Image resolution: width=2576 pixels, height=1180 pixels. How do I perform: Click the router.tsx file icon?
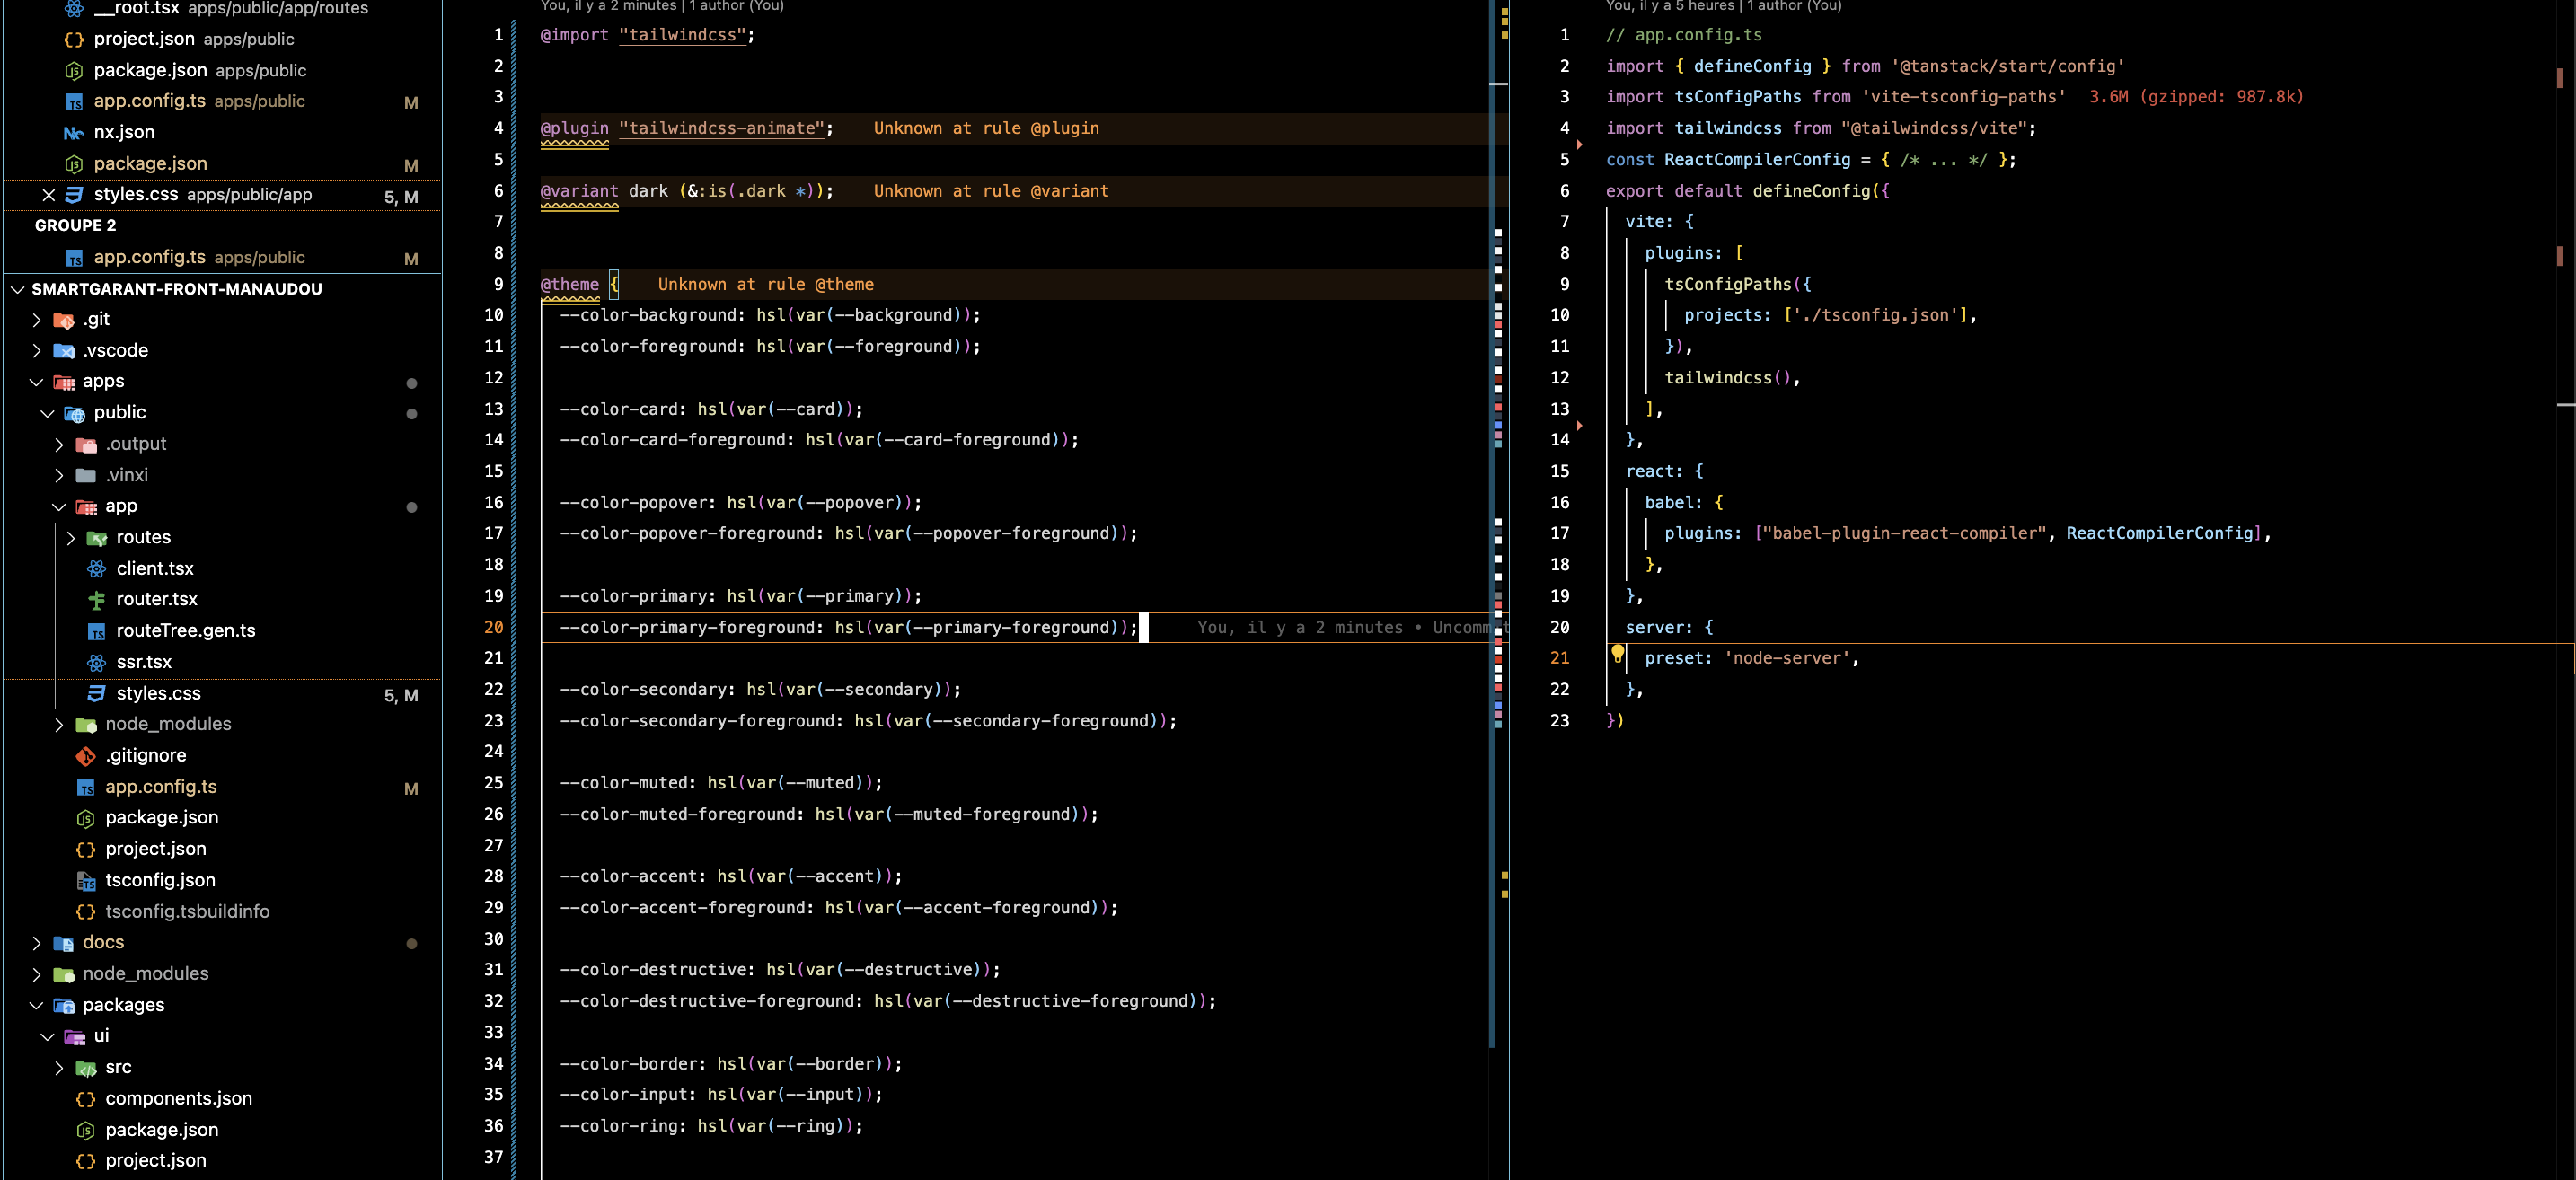97,600
